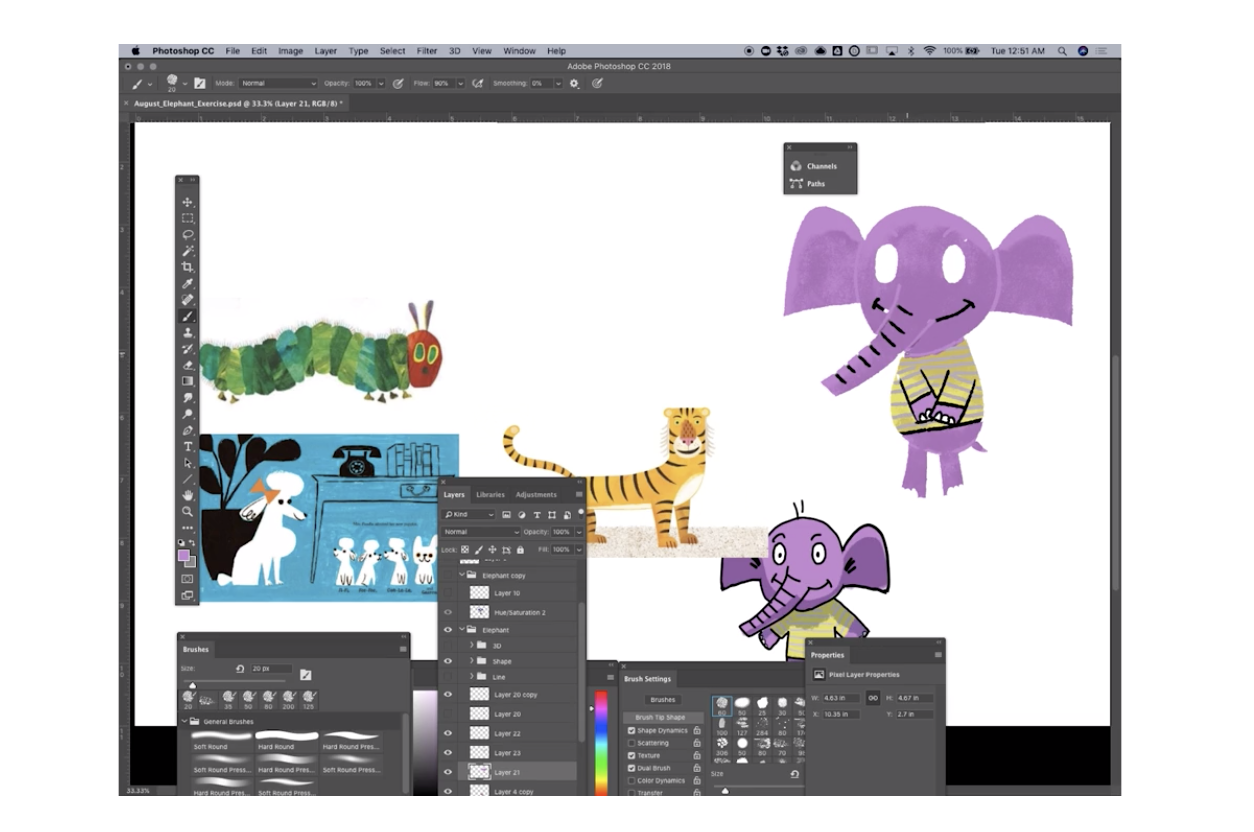Uncheck Shape Dynamics in Brush Settings
1254x832 pixels.
point(631,731)
